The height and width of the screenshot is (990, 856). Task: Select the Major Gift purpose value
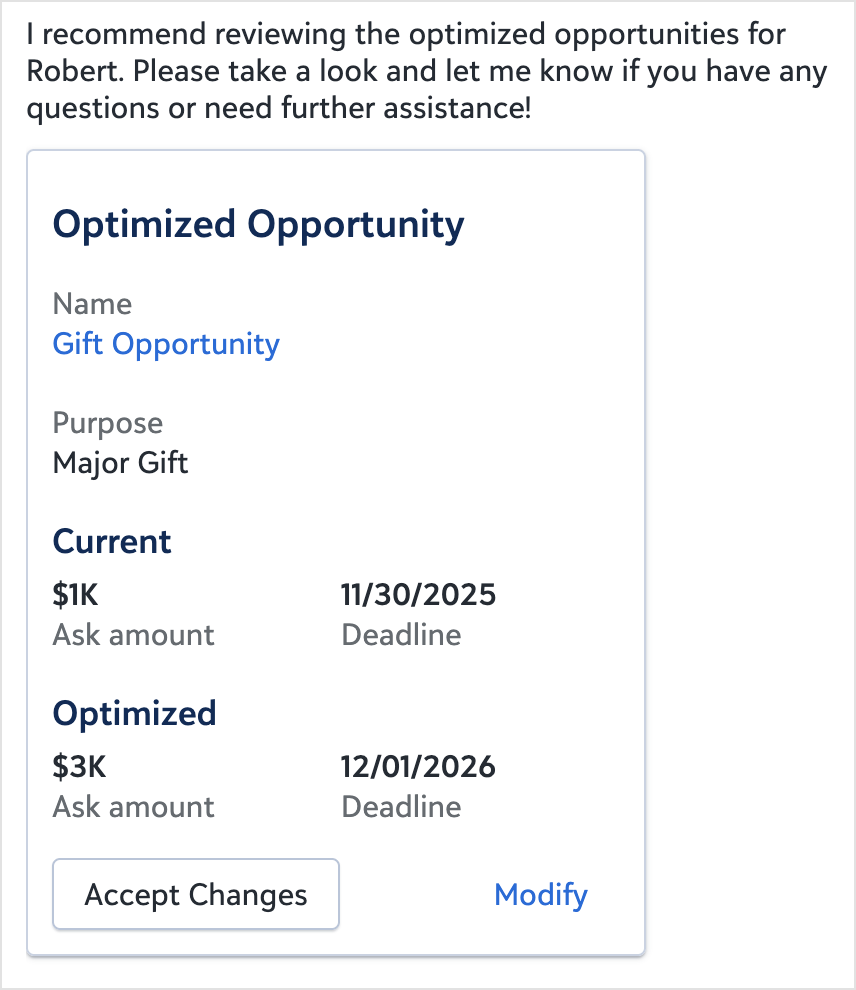click(x=120, y=463)
